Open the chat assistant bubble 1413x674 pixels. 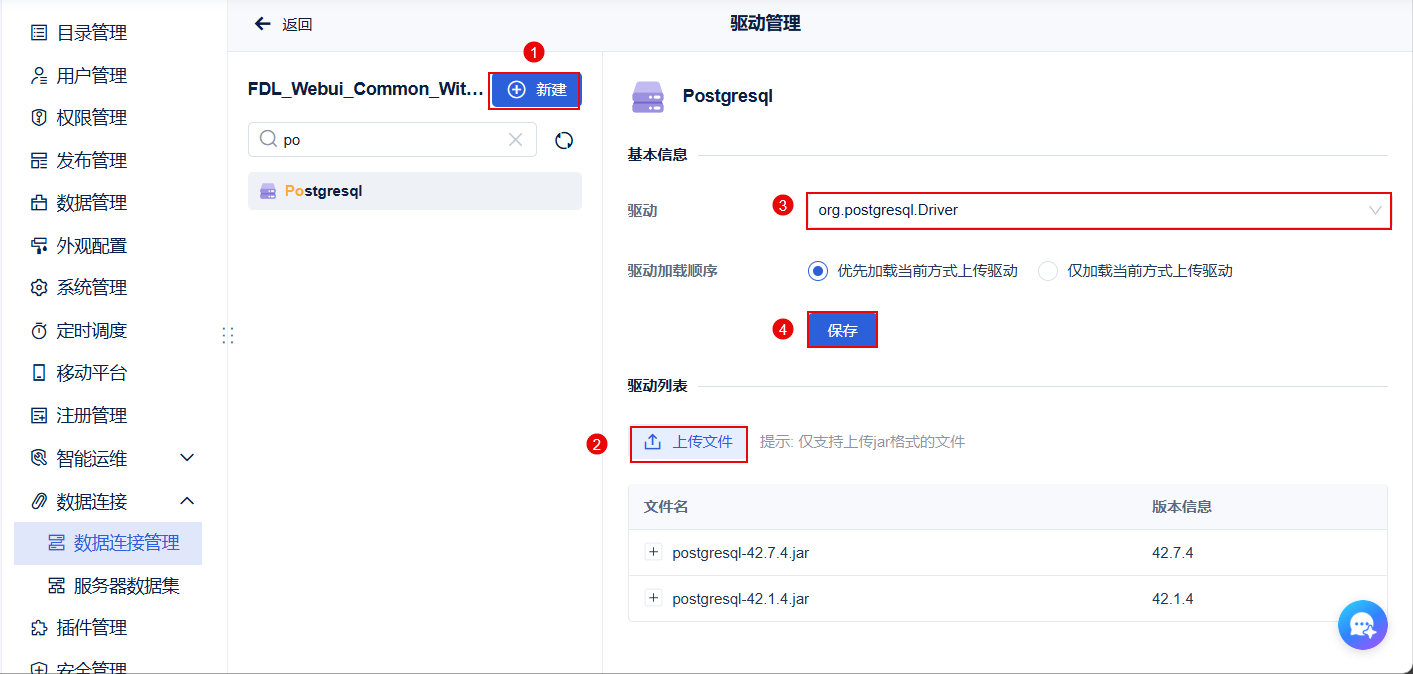(x=1362, y=625)
